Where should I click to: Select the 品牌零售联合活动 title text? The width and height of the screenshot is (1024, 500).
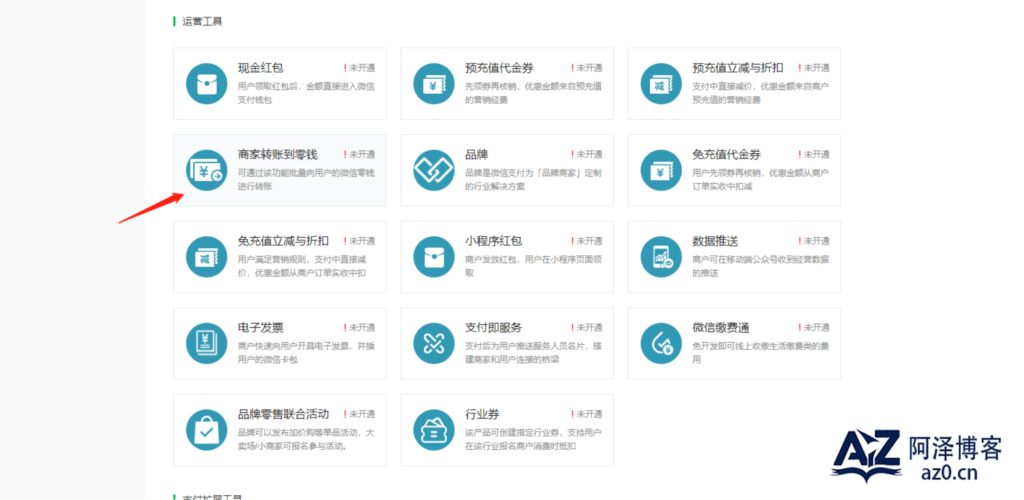[x=283, y=414]
